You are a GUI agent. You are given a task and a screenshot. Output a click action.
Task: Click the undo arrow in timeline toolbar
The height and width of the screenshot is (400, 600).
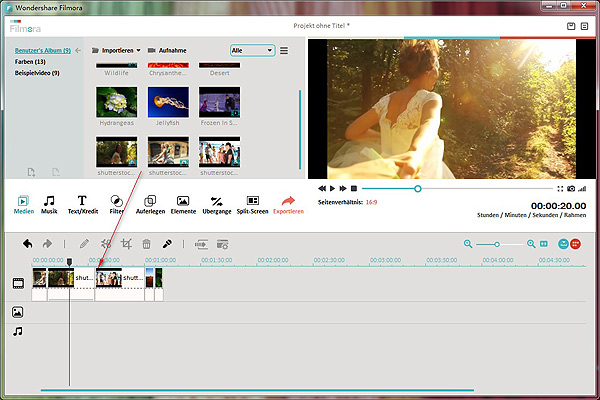coord(28,244)
